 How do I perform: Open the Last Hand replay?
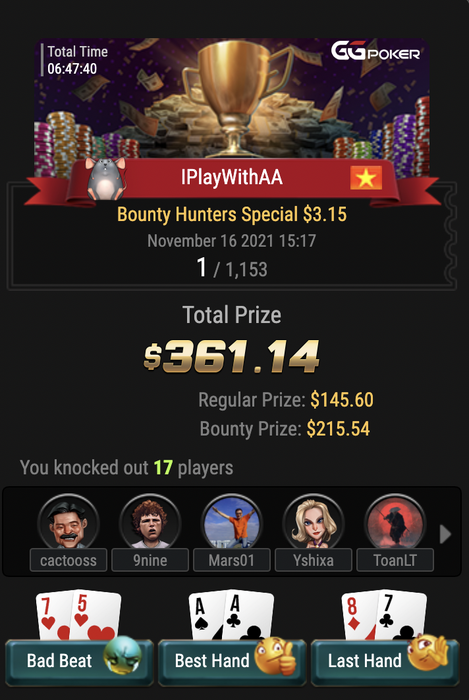tap(385, 662)
